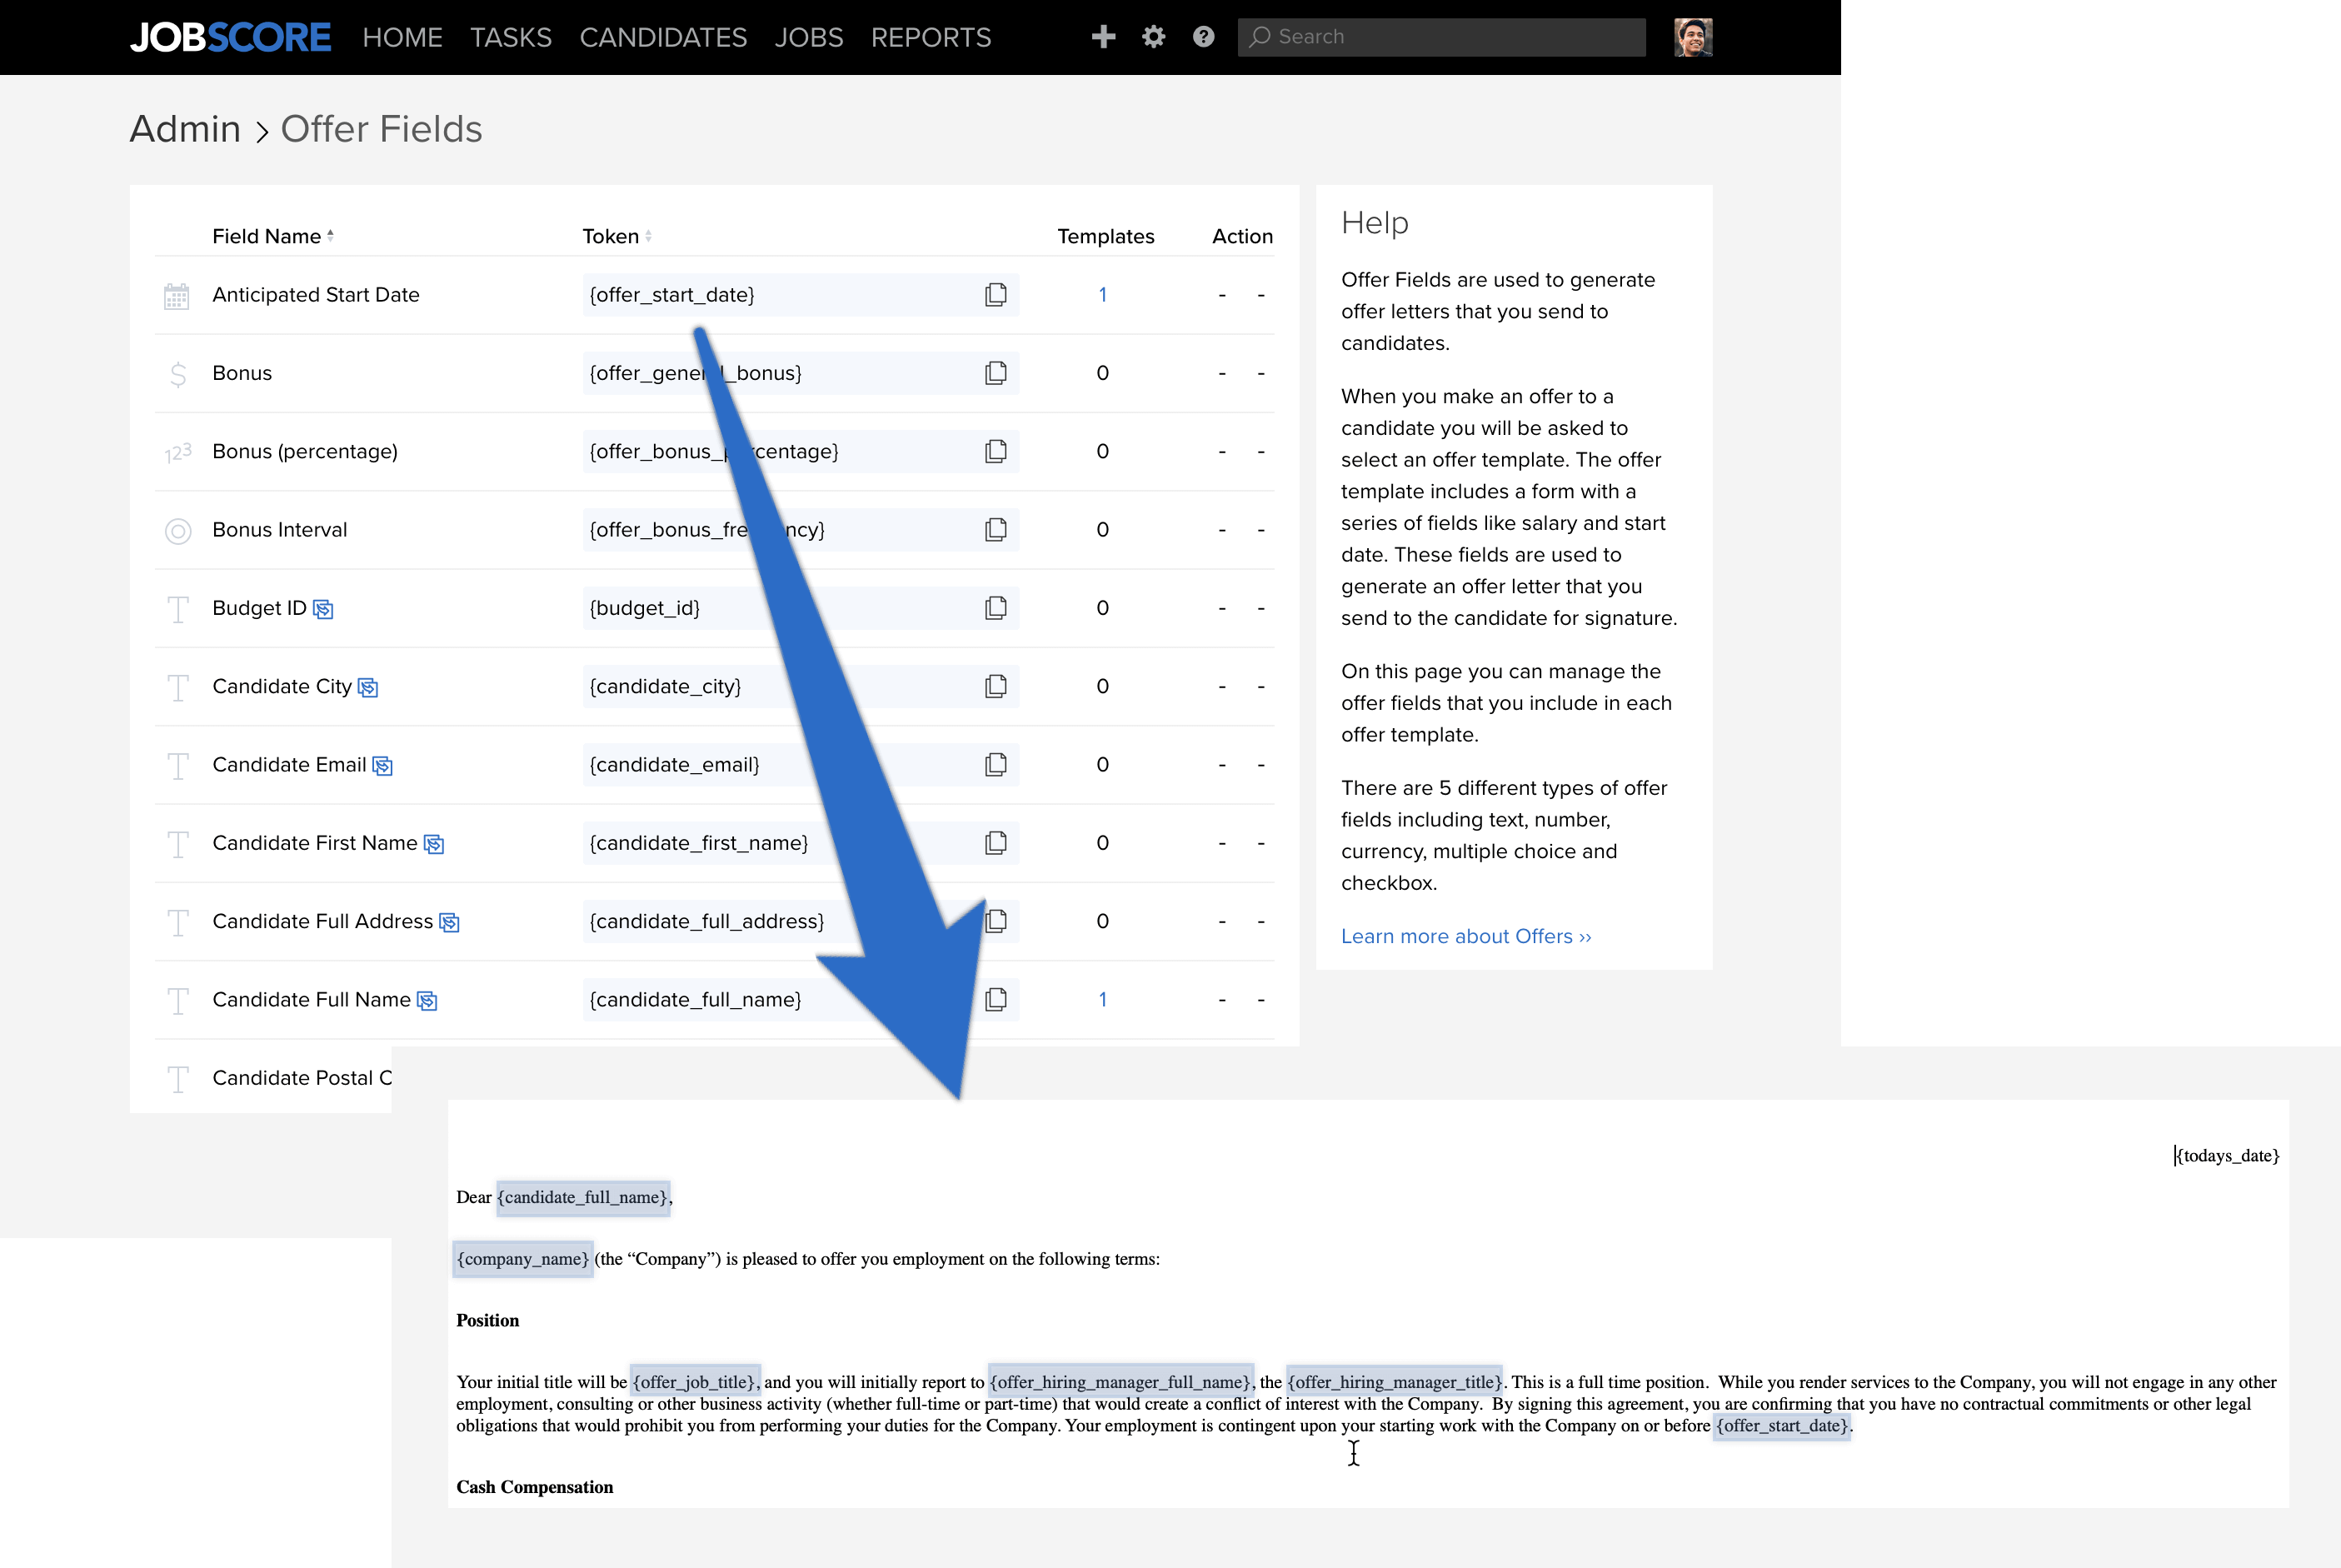This screenshot has width=2341, height=1568.
Task: Click Candidate First Name system field icon
Action: pyautogui.click(x=434, y=844)
